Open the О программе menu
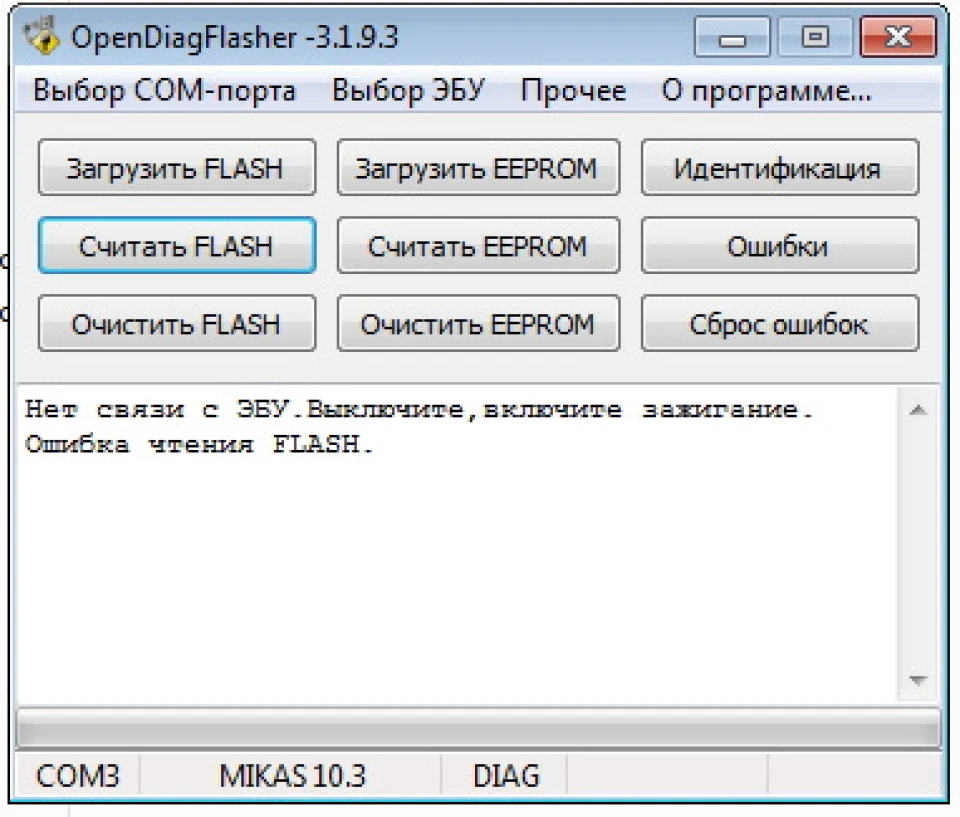Image resolution: width=960 pixels, height=817 pixels. pyautogui.click(x=766, y=91)
